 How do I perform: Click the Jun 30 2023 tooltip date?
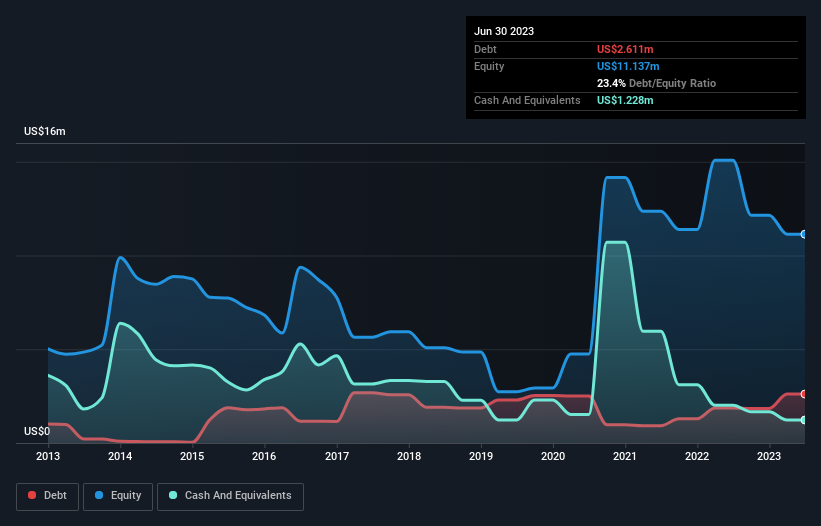pos(504,31)
